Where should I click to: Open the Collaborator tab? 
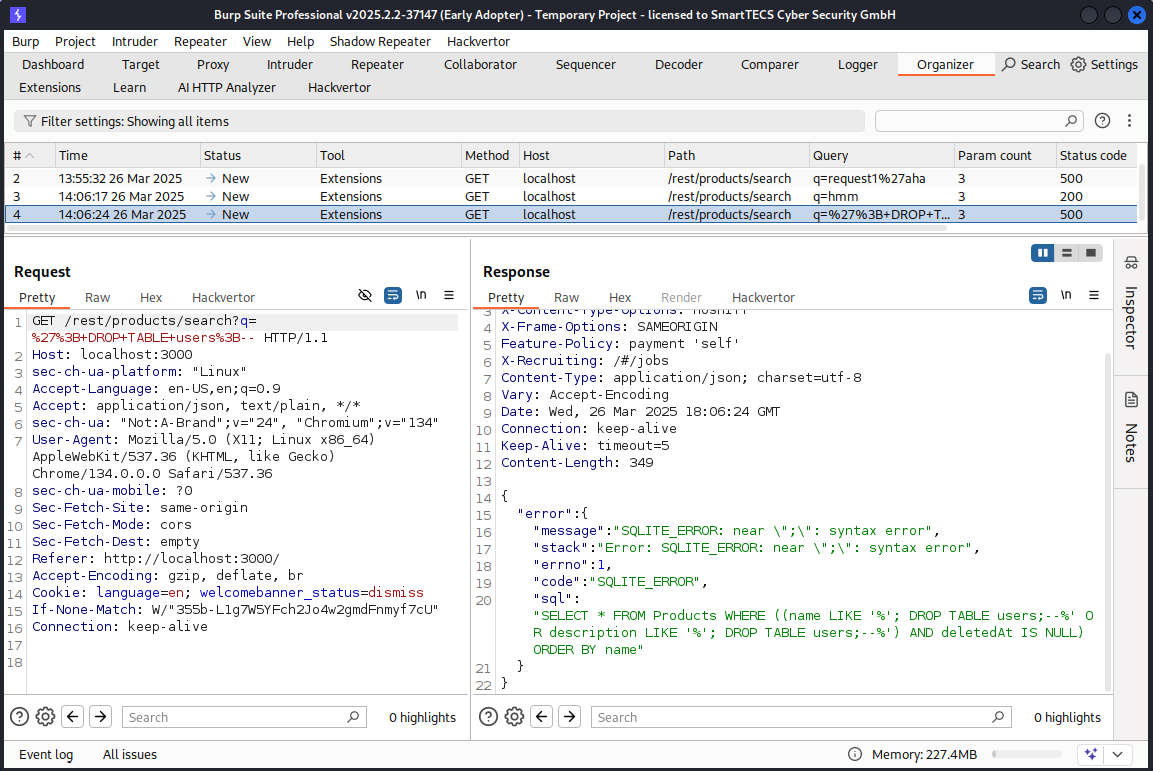pos(480,65)
